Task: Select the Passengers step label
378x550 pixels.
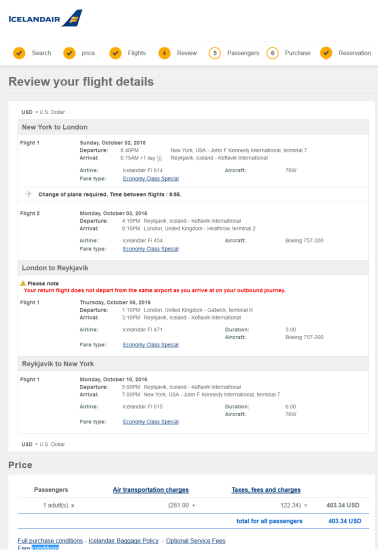Action: [243, 53]
